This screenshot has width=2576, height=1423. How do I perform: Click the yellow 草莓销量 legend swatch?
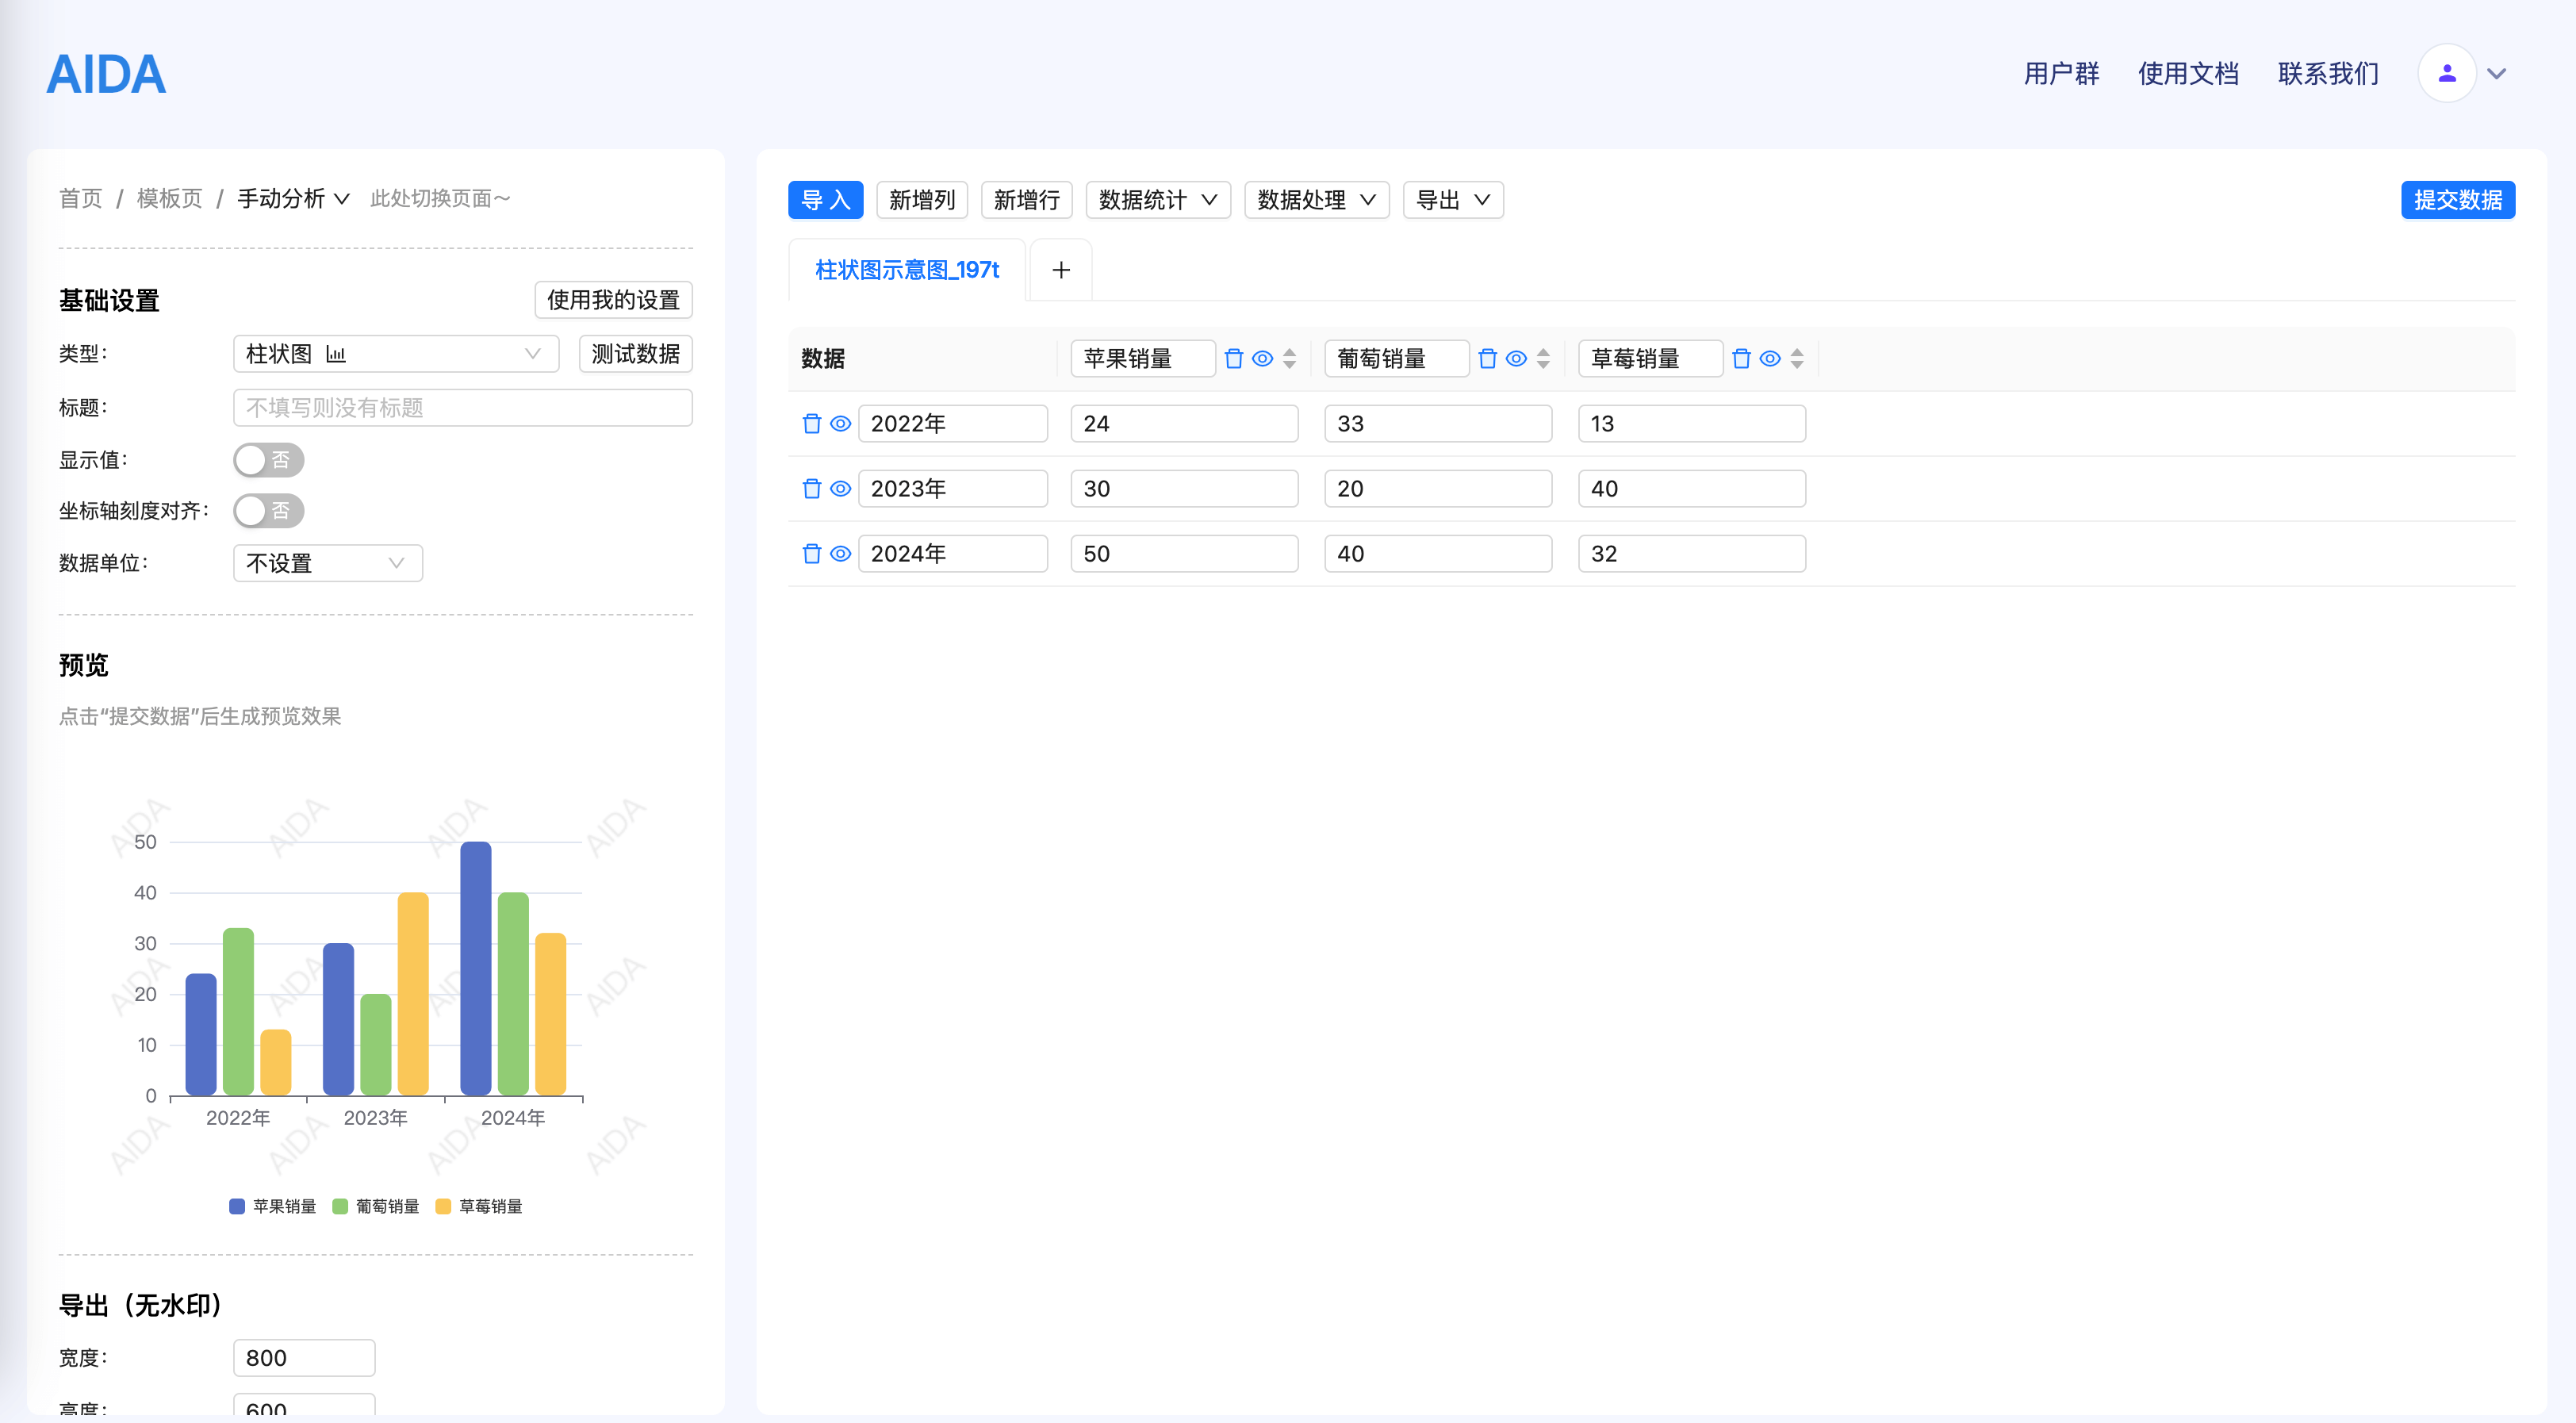tap(443, 1206)
